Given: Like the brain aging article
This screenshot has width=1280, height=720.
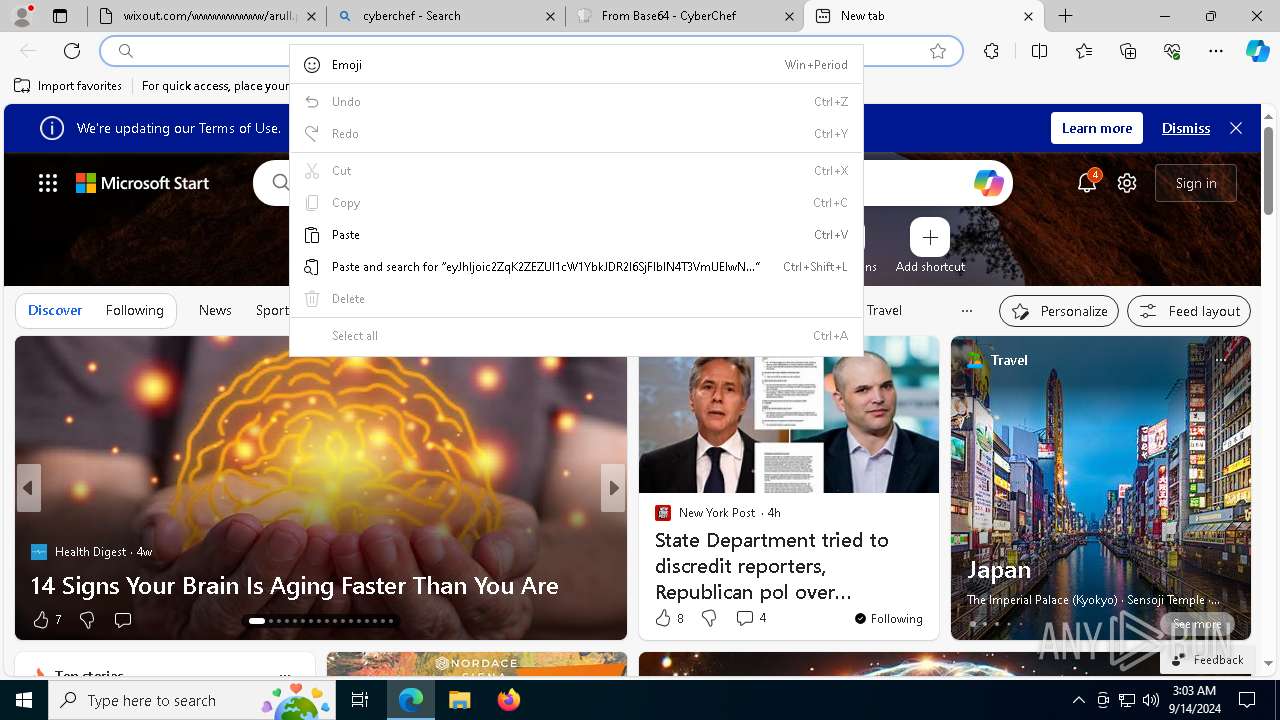Looking at the screenshot, I should (41, 620).
